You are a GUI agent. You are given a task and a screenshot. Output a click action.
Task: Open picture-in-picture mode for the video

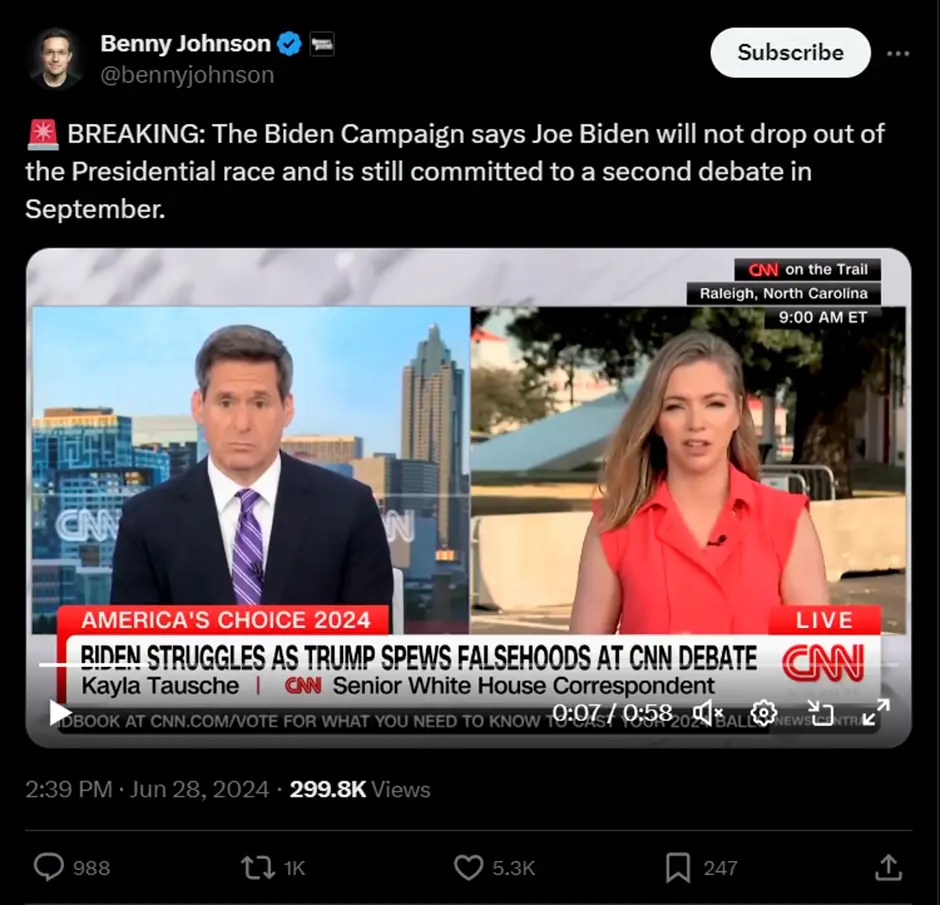point(820,713)
